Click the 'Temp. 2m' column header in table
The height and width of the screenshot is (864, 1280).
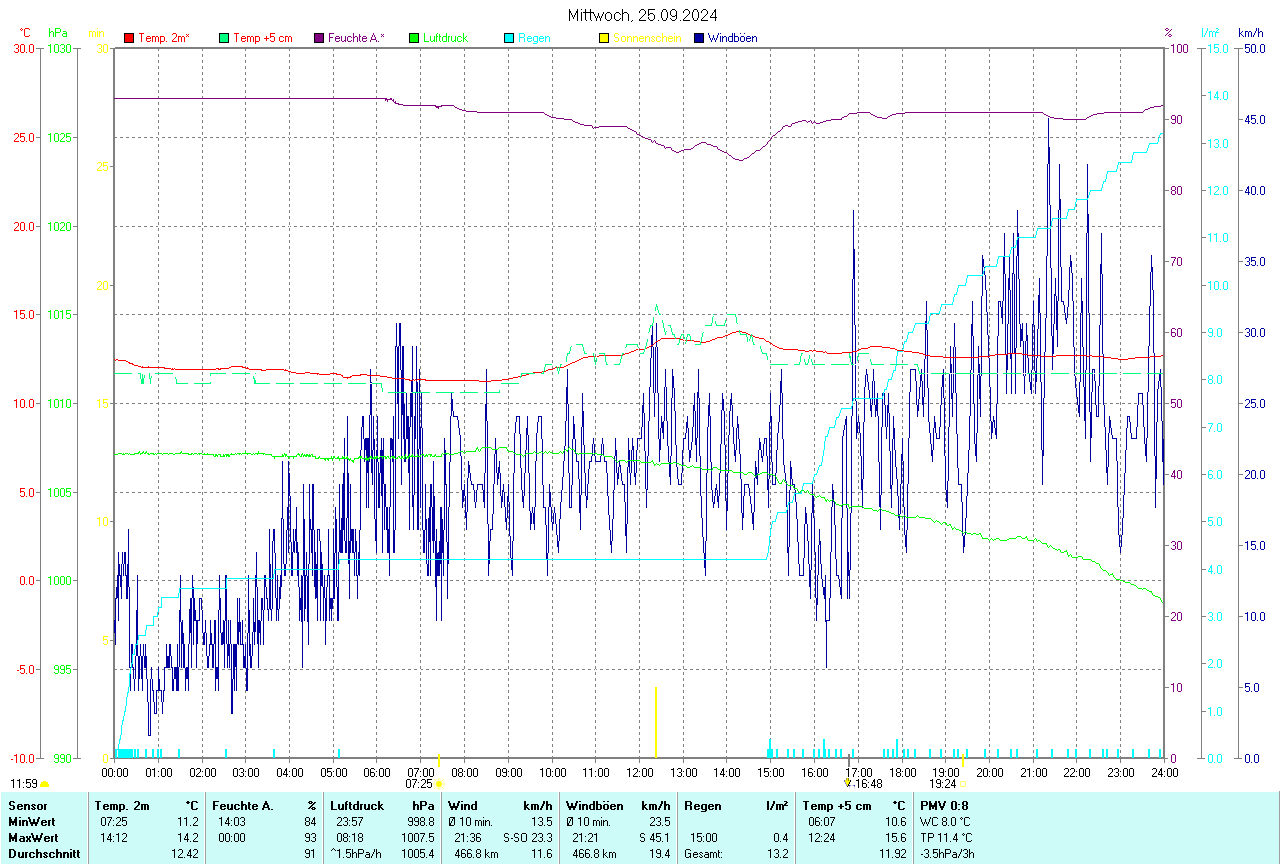coord(122,805)
